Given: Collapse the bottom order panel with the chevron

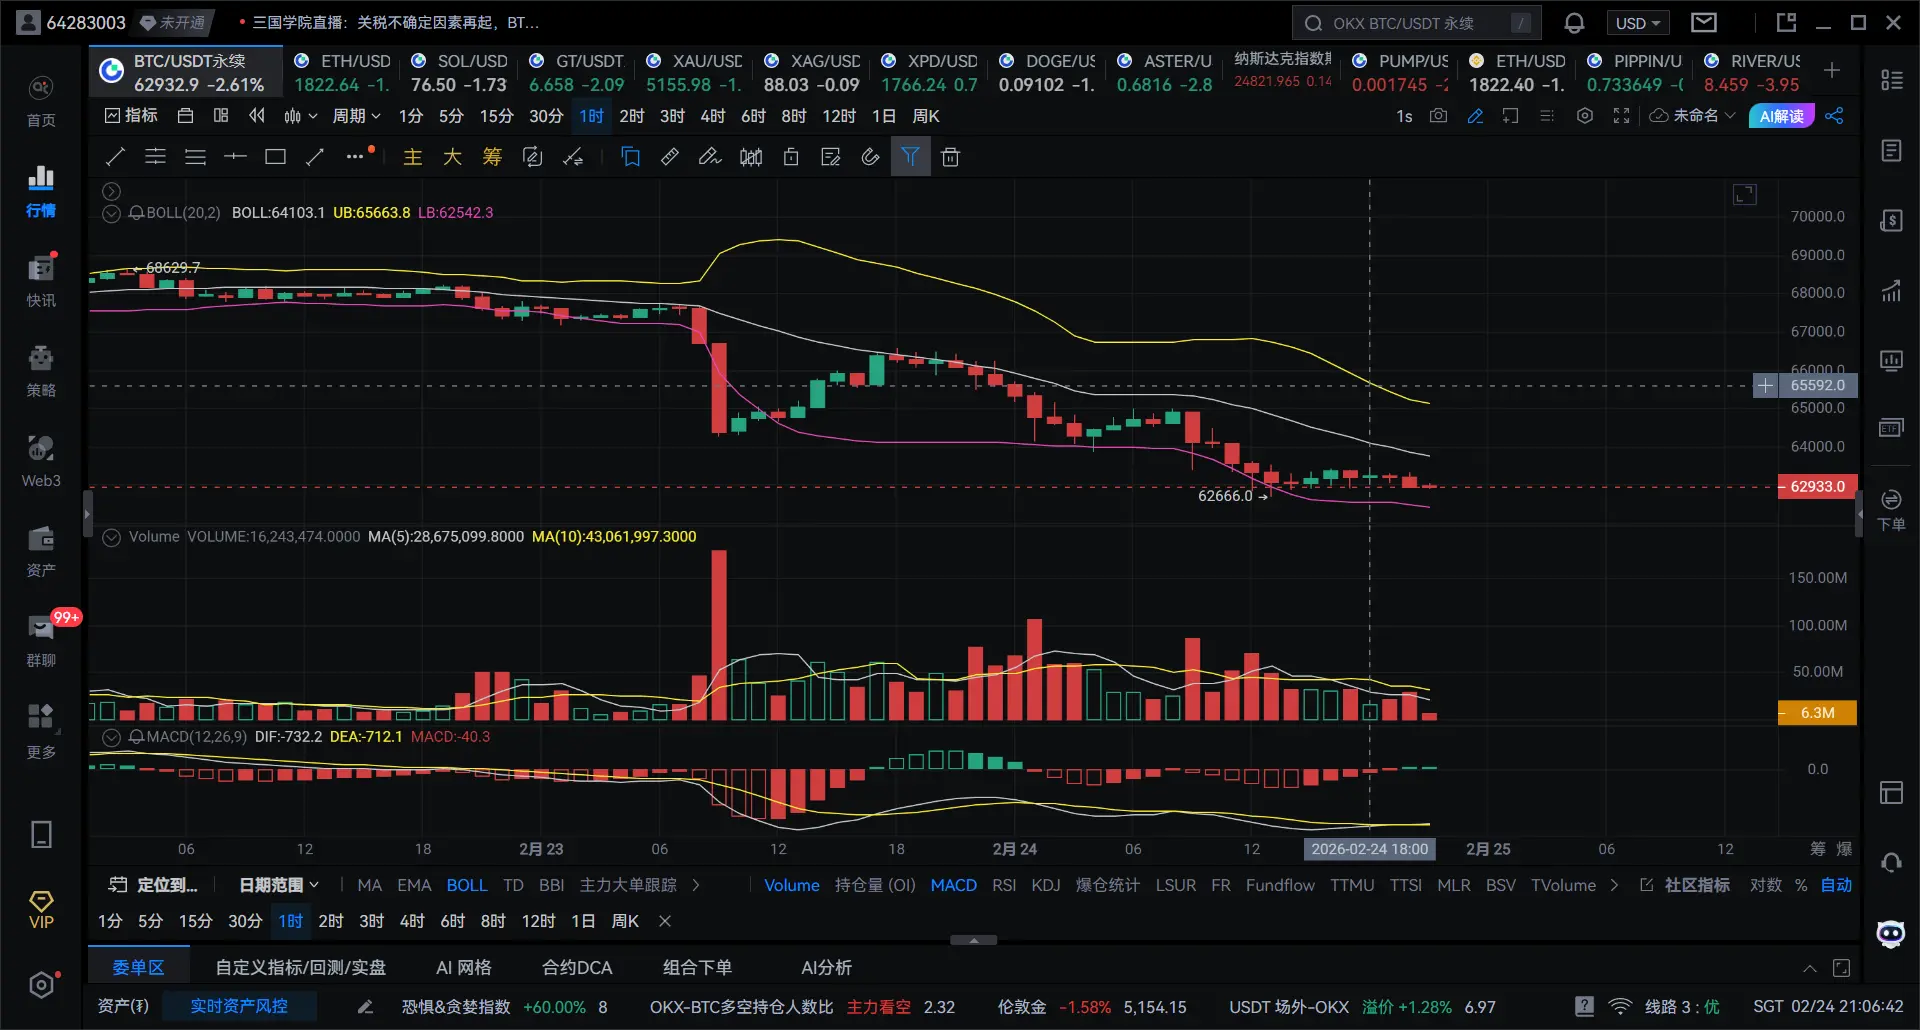Looking at the screenshot, I should (x=1809, y=968).
